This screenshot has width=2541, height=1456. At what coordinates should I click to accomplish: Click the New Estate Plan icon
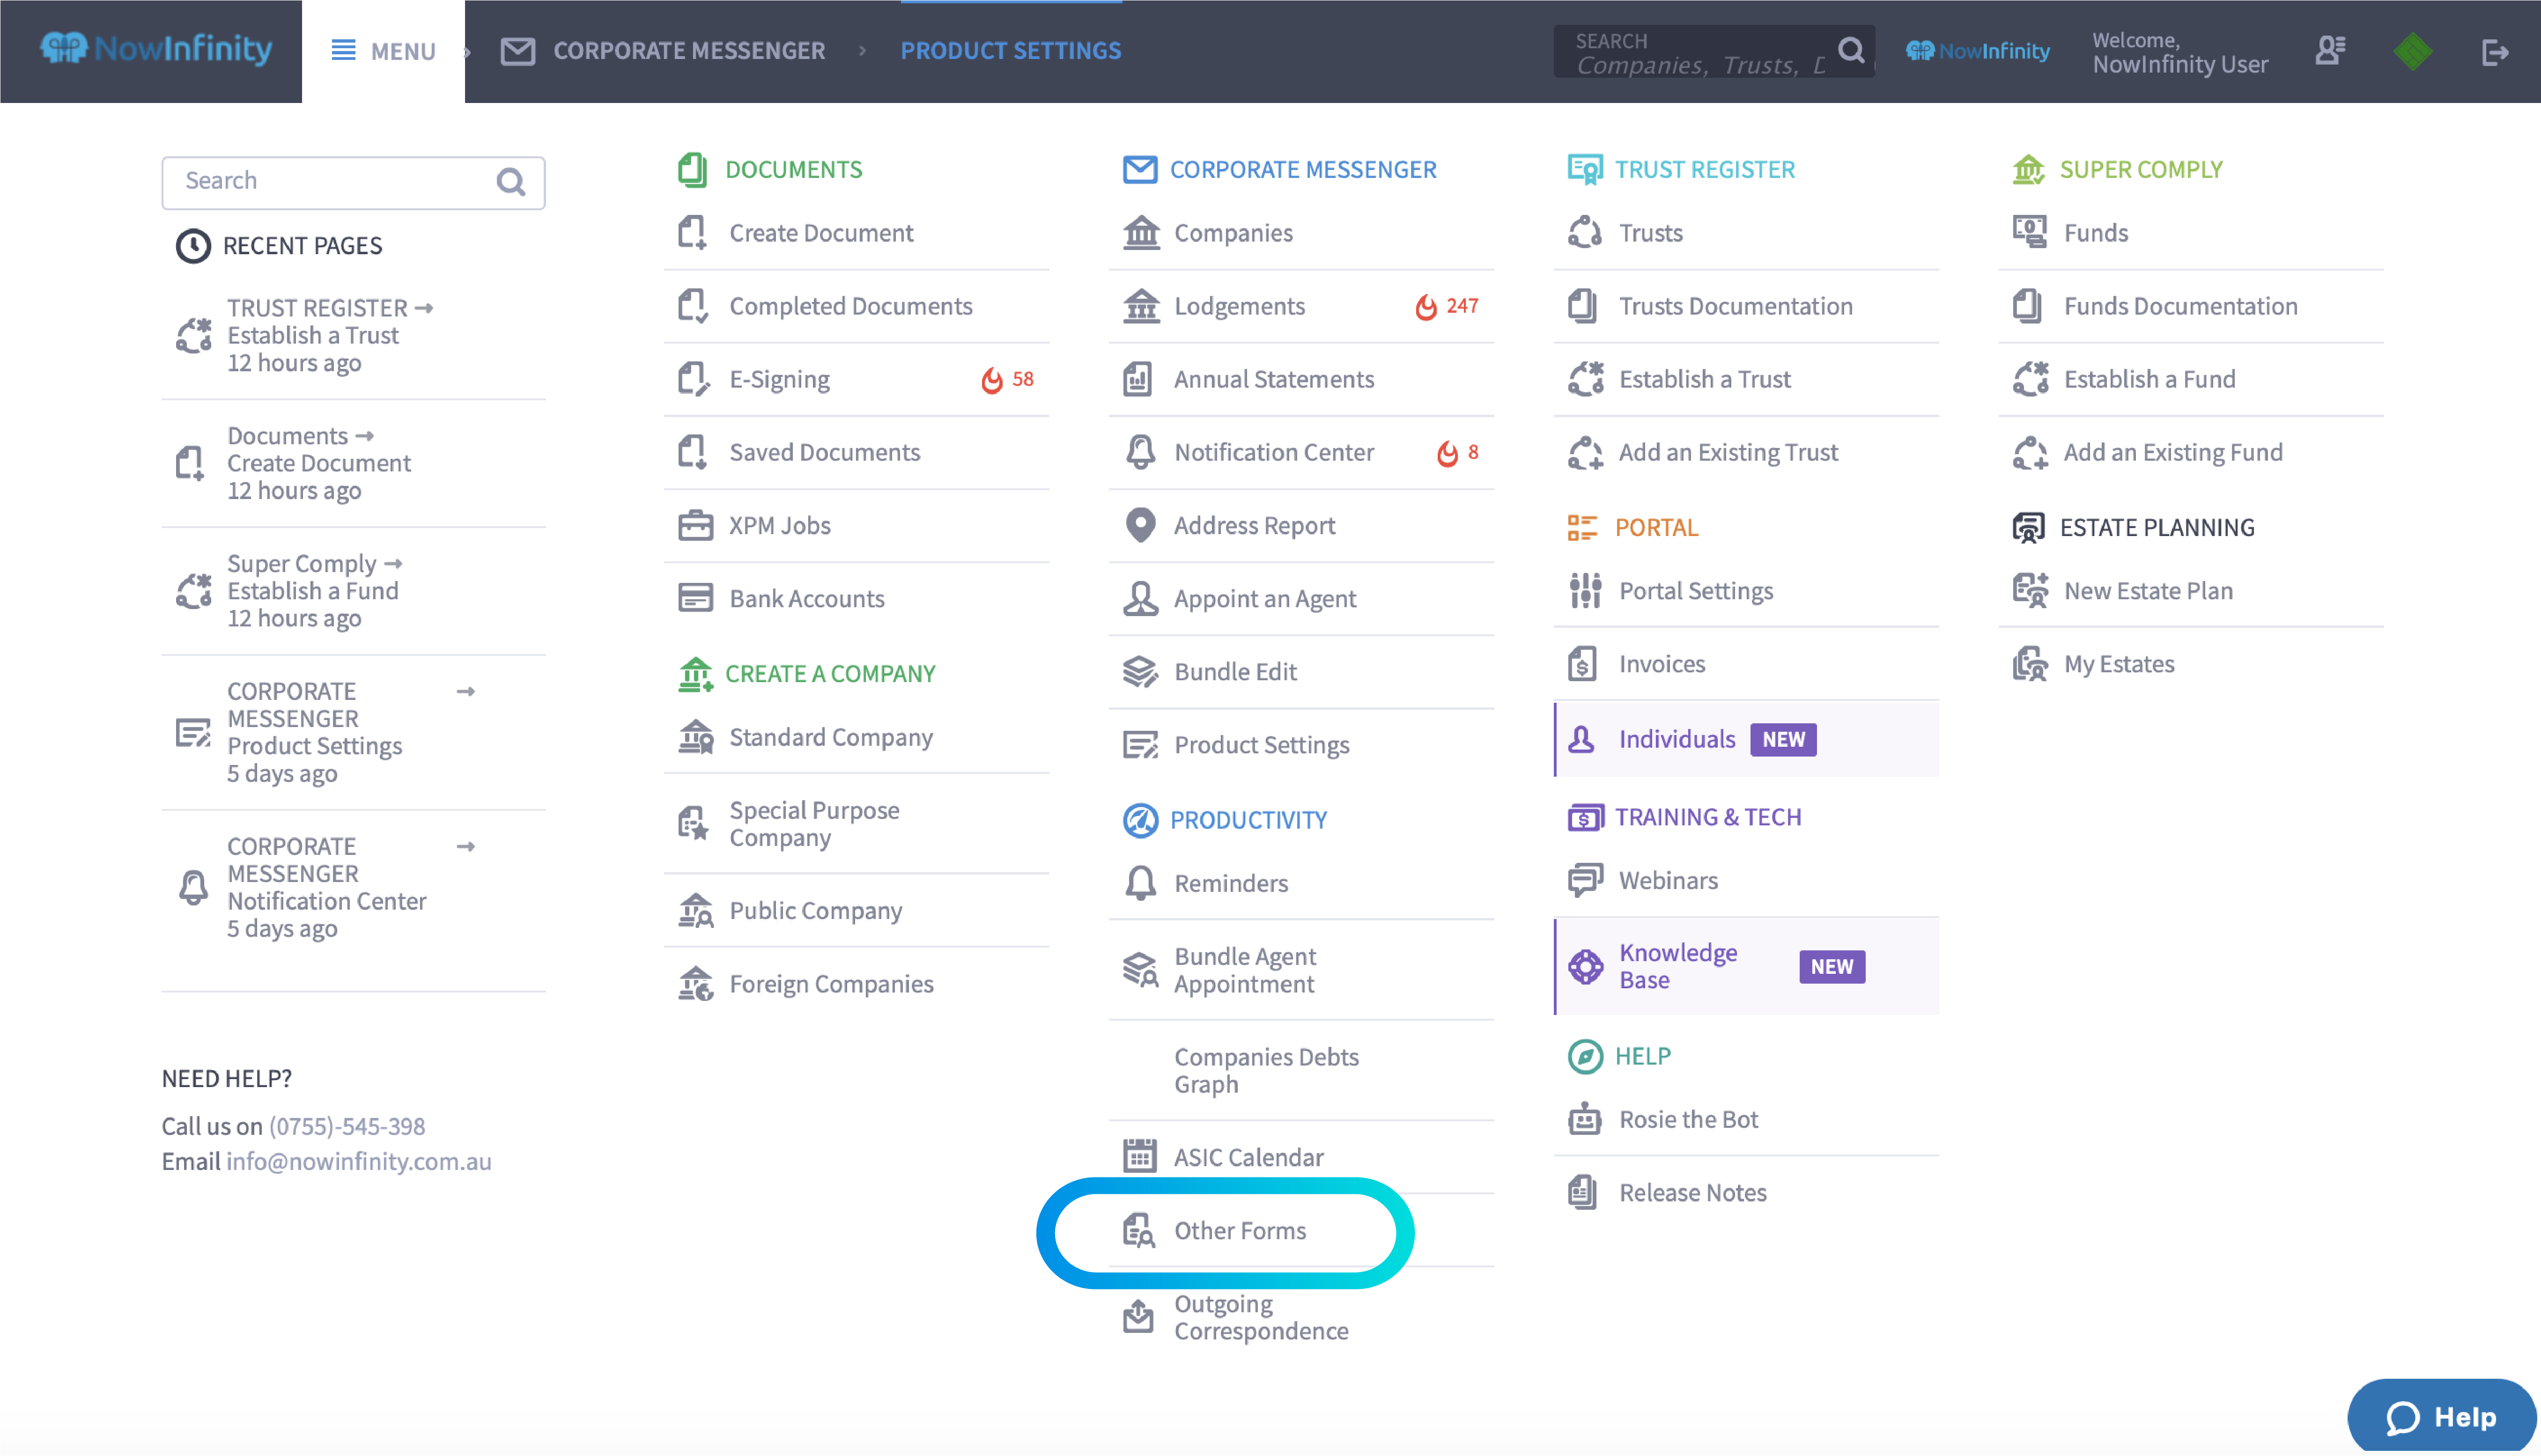click(2030, 590)
